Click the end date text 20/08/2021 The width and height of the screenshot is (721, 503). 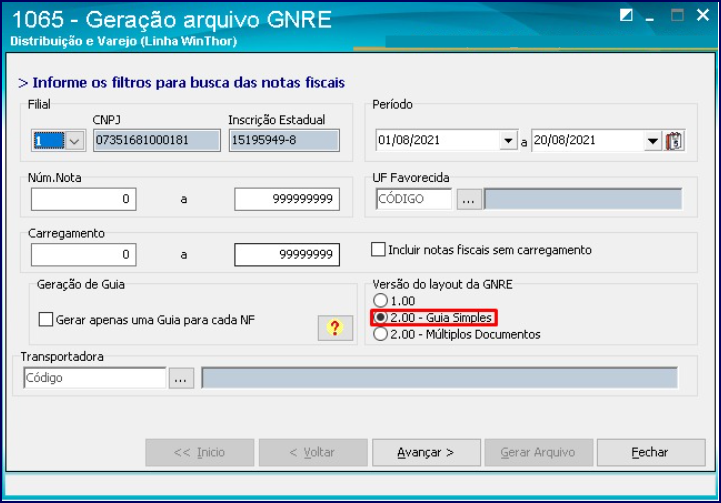click(x=564, y=140)
